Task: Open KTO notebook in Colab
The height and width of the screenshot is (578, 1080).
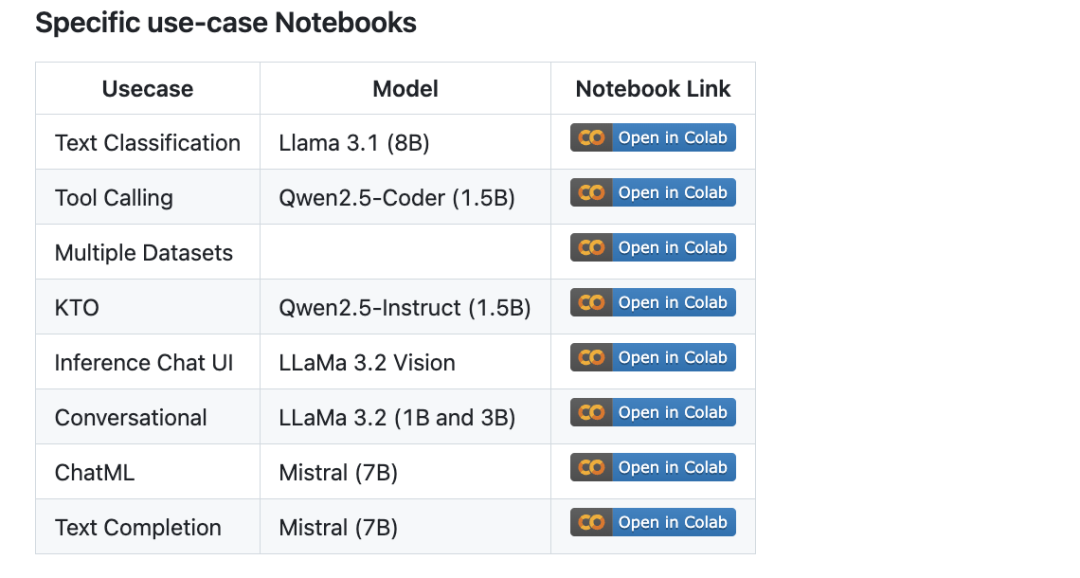Action: (653, 302)
